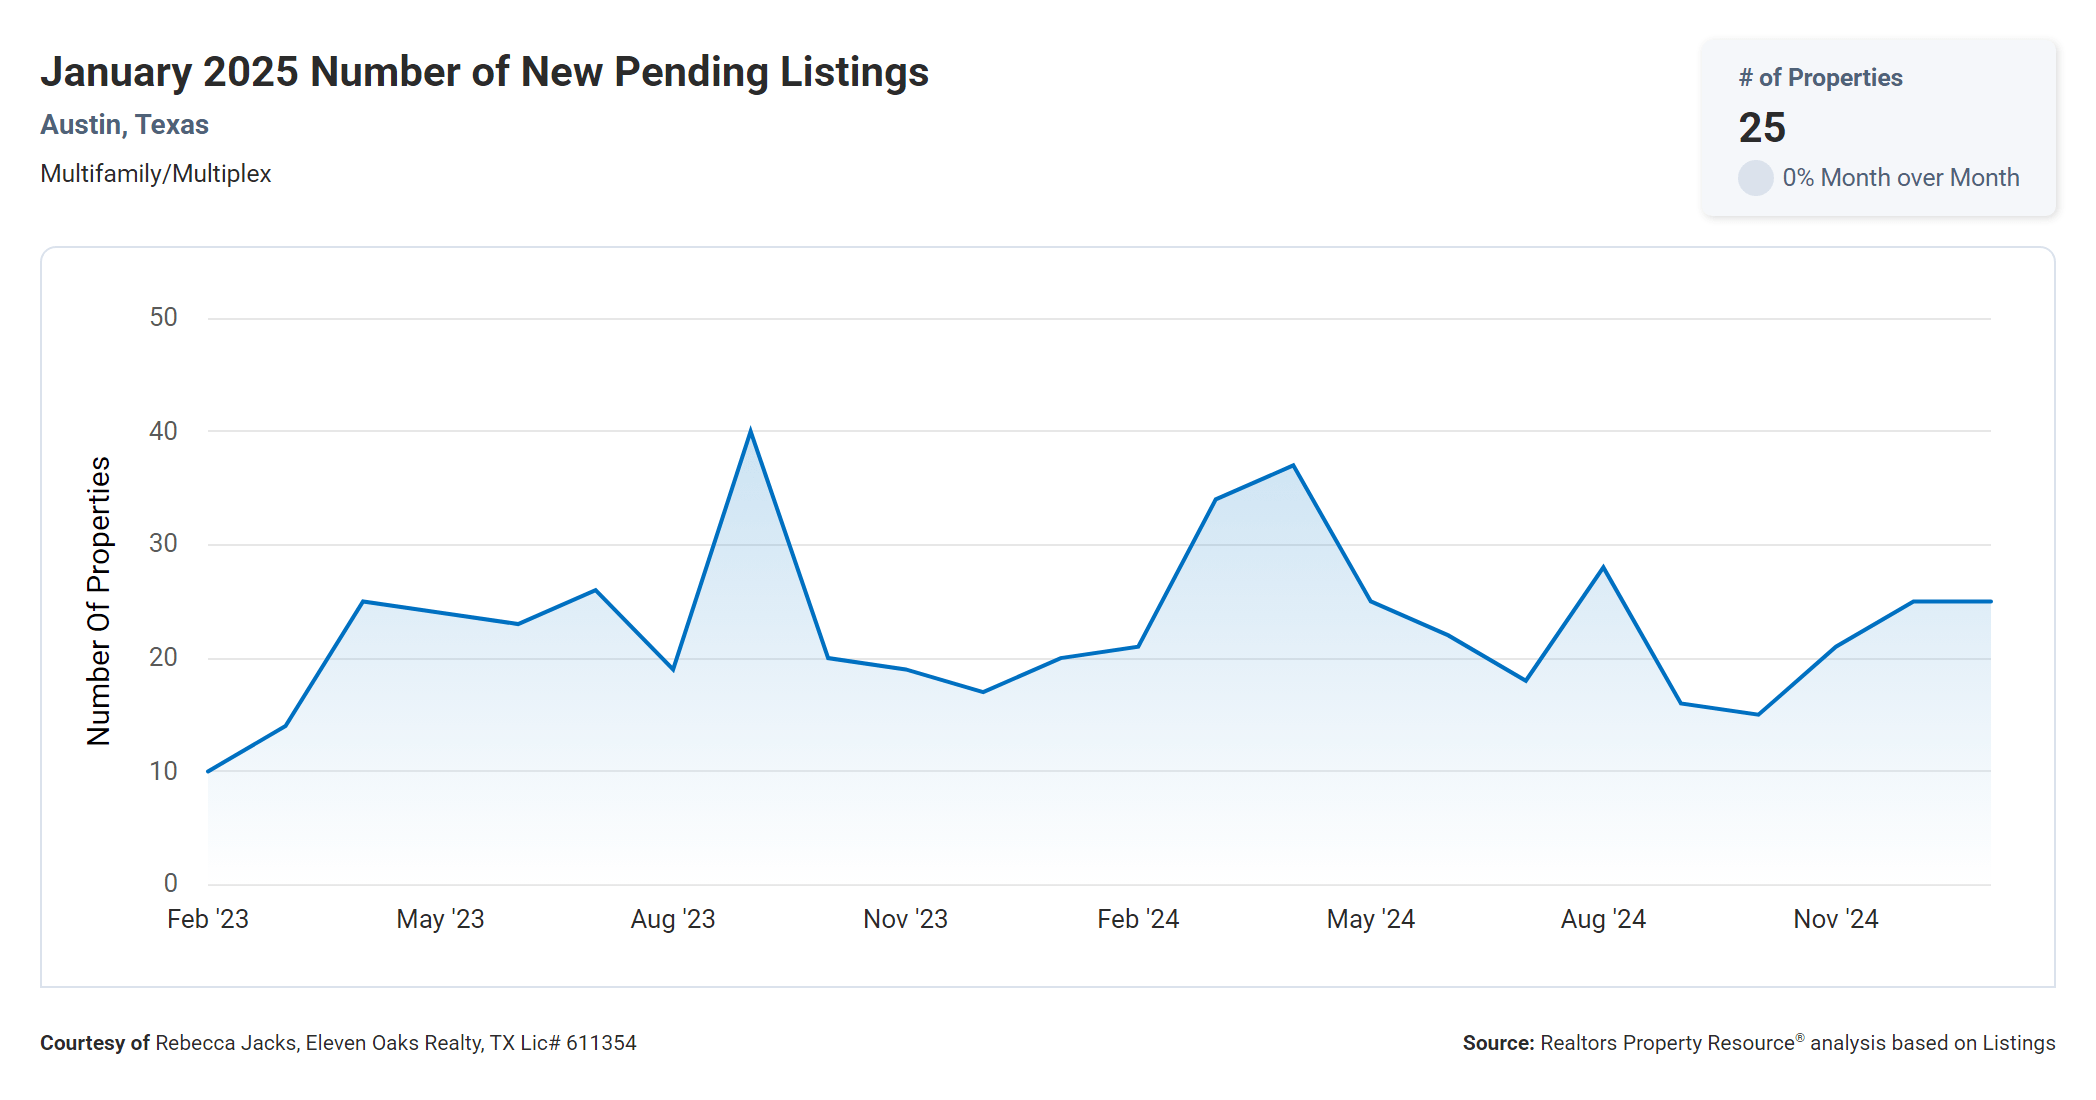Click the Austin, Texas location subtitle
2096x1100 pixels.
tap(124, 125)
